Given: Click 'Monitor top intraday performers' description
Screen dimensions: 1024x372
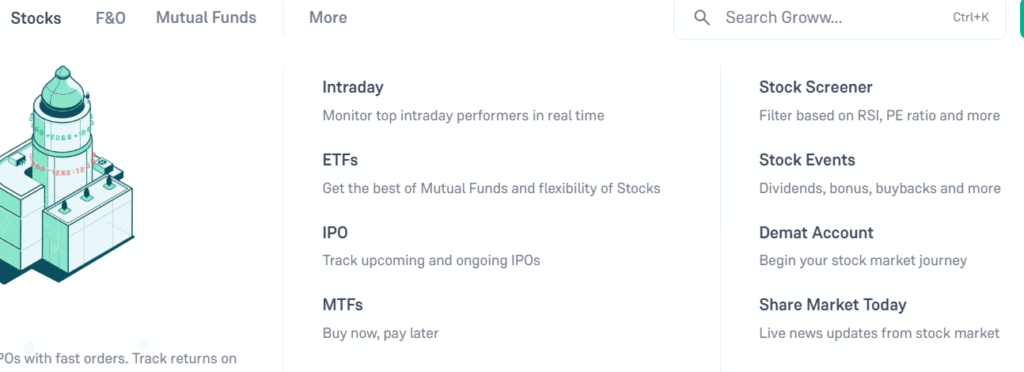Looking at the screenshot, I should click(x=463, y=116).
